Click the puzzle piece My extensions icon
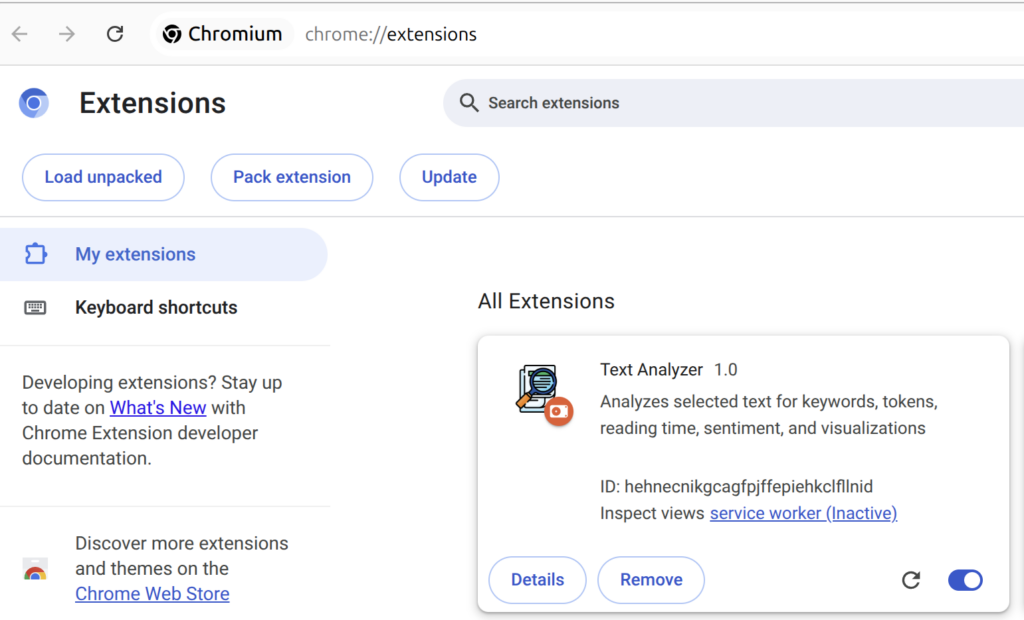The height and width of the screenshot is (620, 1024). pos(36,254)
